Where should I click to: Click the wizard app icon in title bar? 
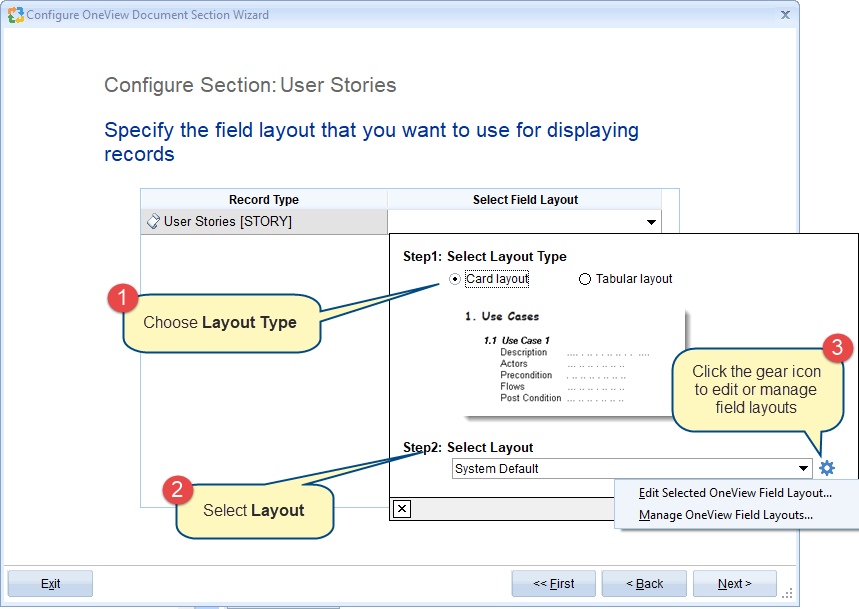click(x=15, y=15)
